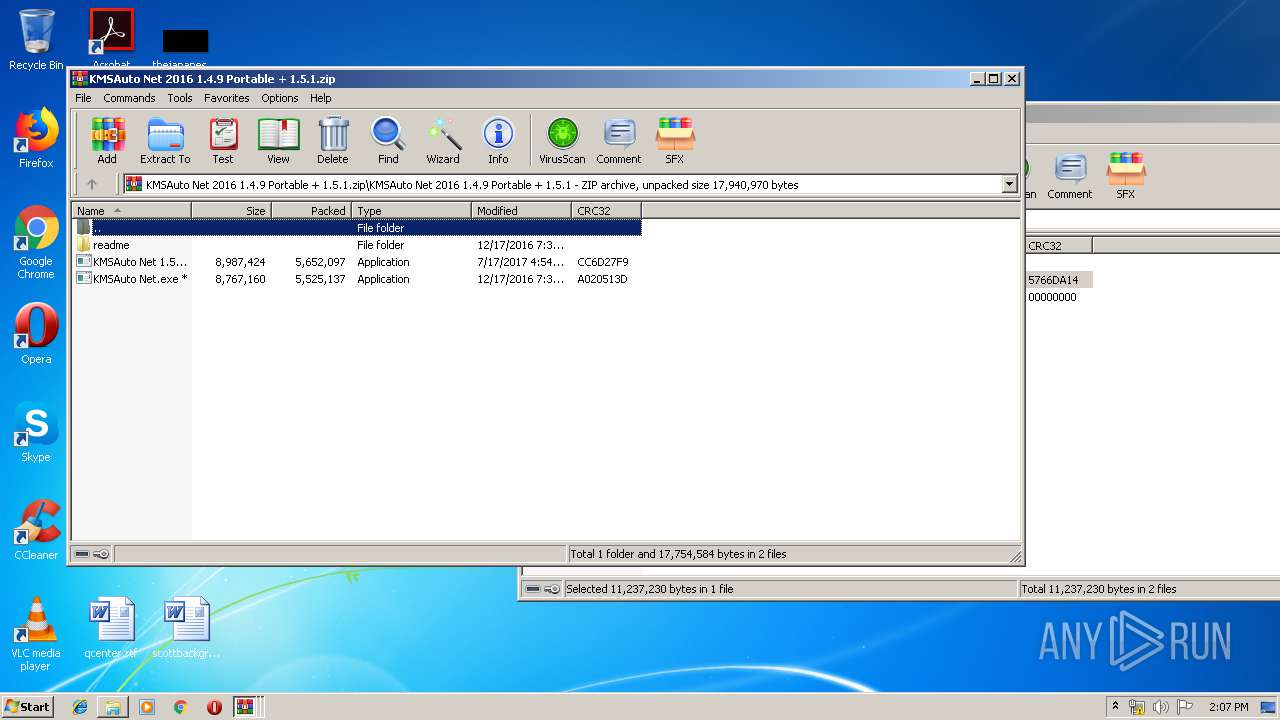Click CRC32 value CC6D27F9
The height and width of the screenshot is (720, 1280).
coord(602,262)
